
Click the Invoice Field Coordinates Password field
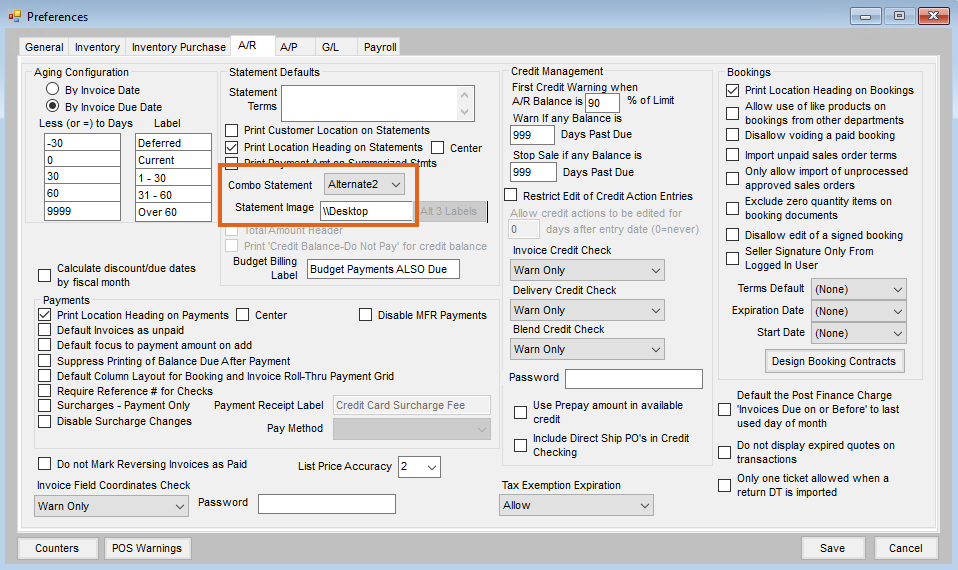click(x=327, y=504)
